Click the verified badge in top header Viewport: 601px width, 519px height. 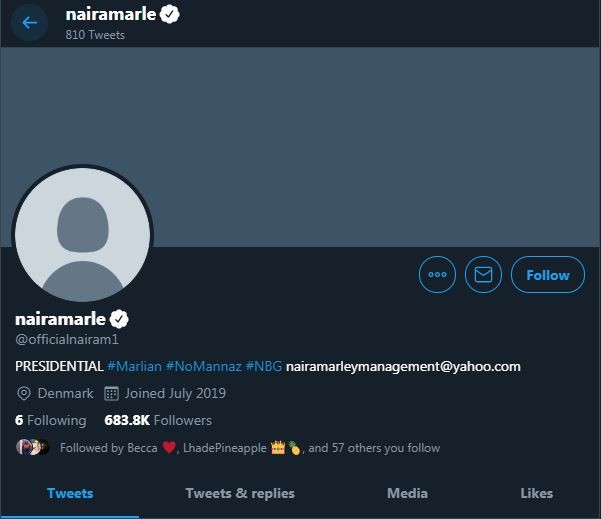[x=170, y=15]
